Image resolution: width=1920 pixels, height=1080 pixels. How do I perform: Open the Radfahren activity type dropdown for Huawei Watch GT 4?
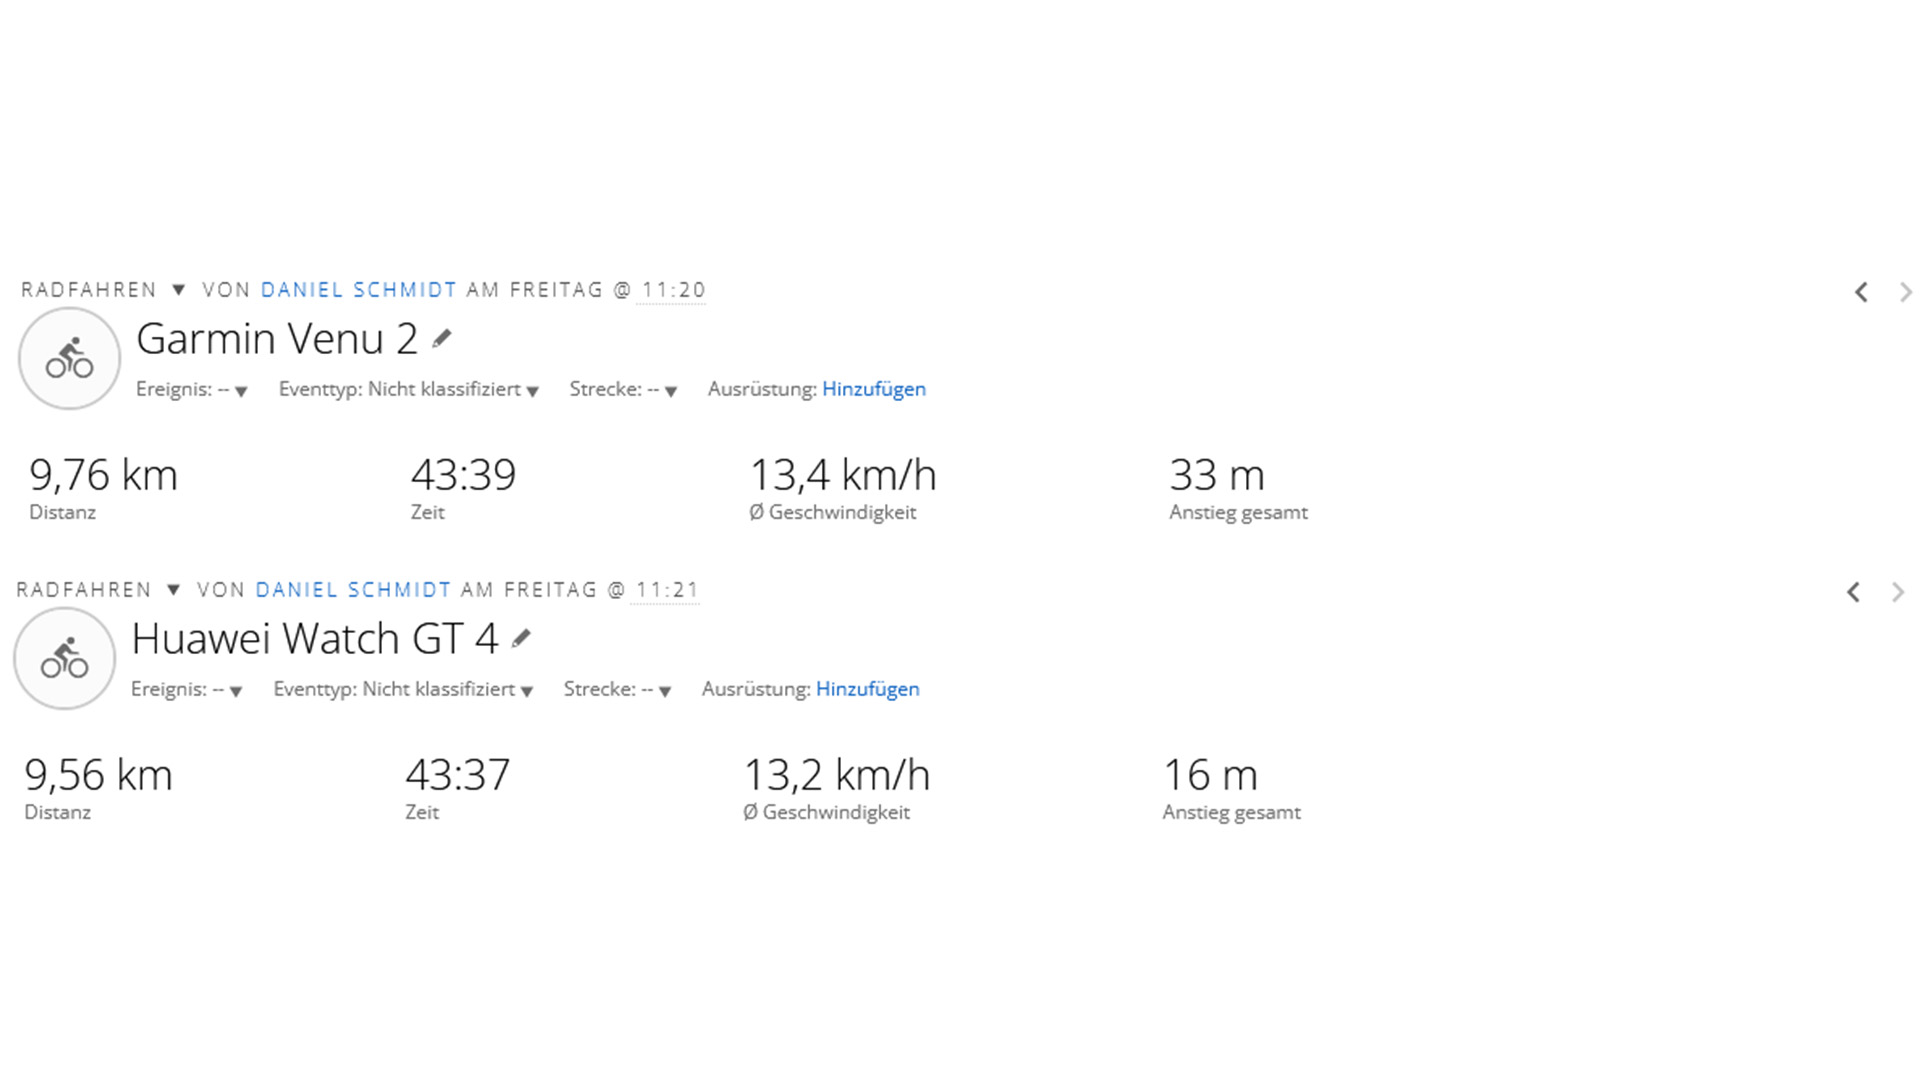click(173, 590)
